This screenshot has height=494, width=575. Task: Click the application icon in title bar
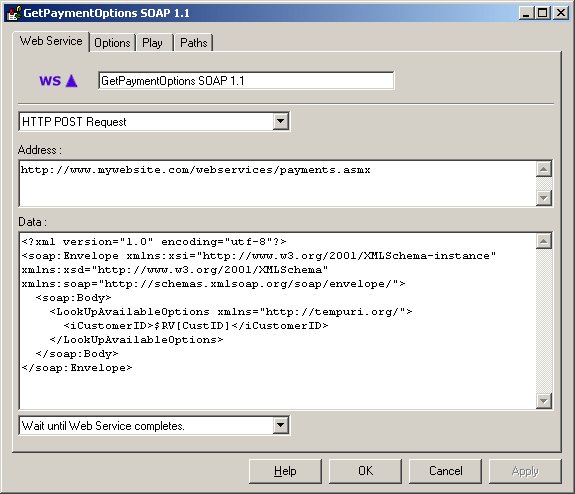point(14,13)
